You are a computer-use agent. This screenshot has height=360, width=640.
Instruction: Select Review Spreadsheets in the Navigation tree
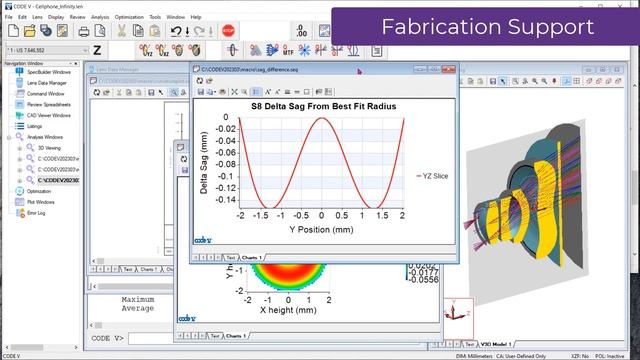click(x=49, y=105)
